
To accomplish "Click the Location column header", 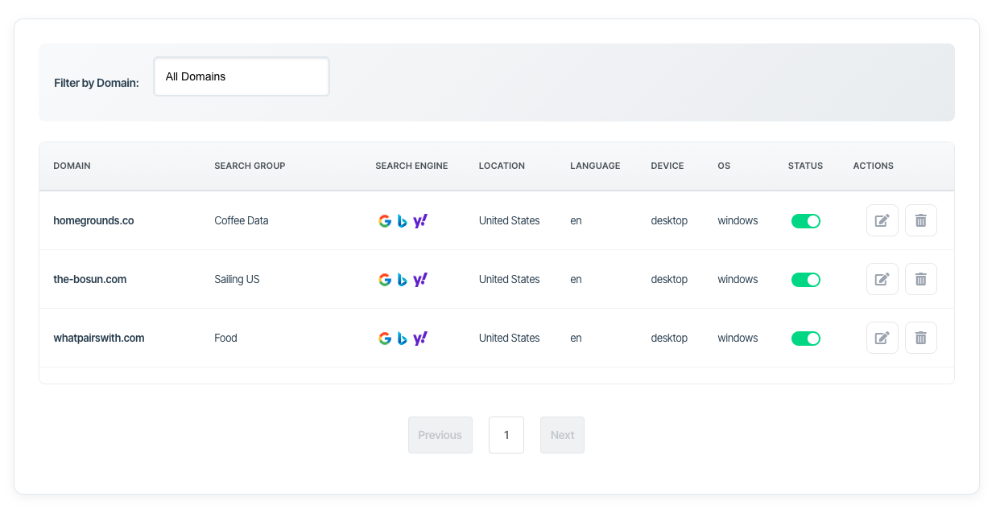I will [502, 166].
